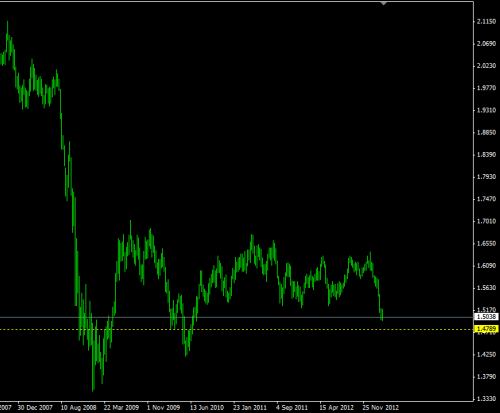Click the 1 Nov 2009 date label
500x413 pixels.
[163, 407]
